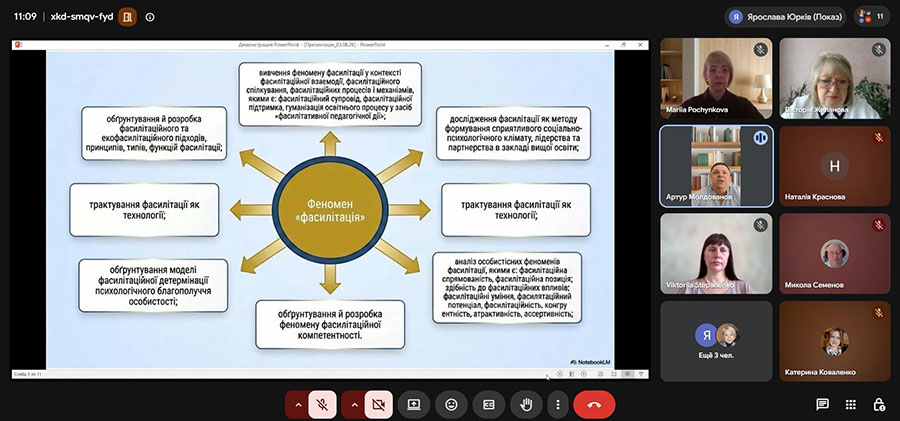Open host controls lock icon
The height and width of the screenshot is (421, 900).
point(879,404)
